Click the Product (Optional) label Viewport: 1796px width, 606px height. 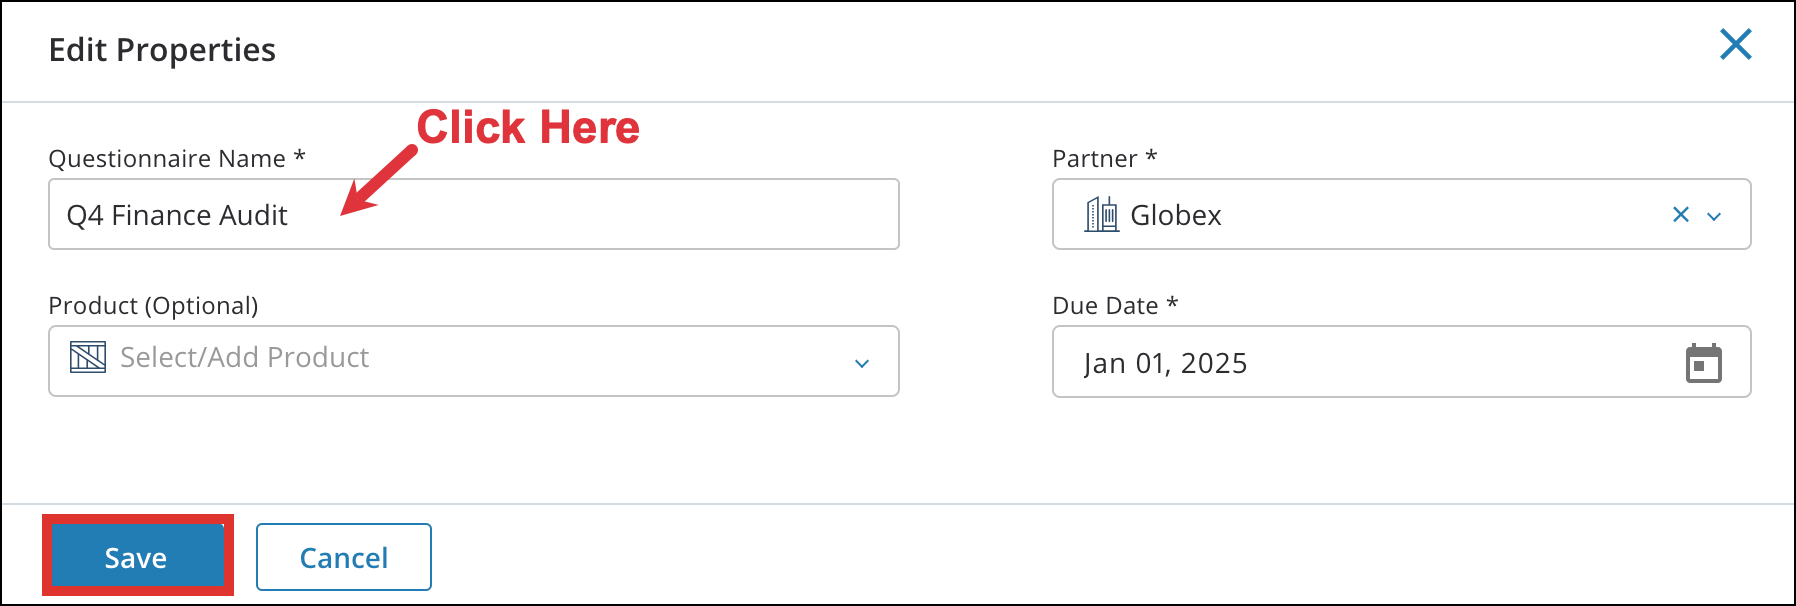[152, 306]
